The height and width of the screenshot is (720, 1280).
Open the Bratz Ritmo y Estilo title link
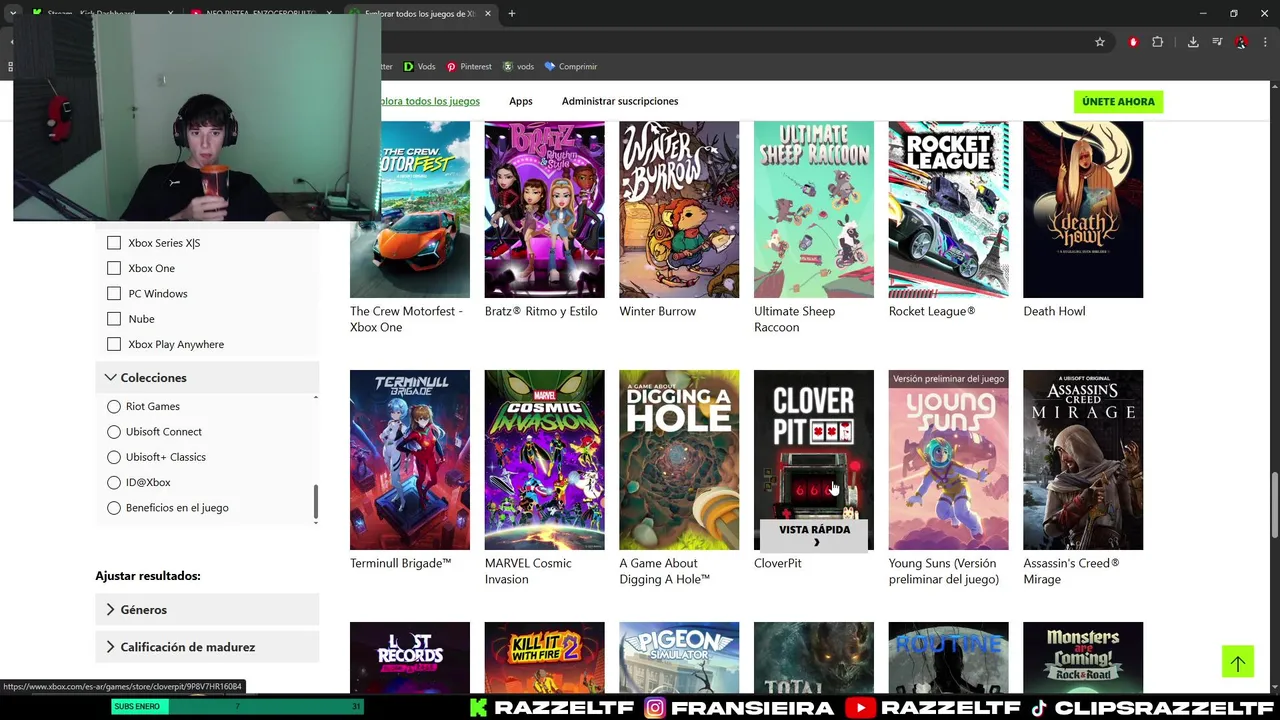pyautogui.click(x=541, y=311)
